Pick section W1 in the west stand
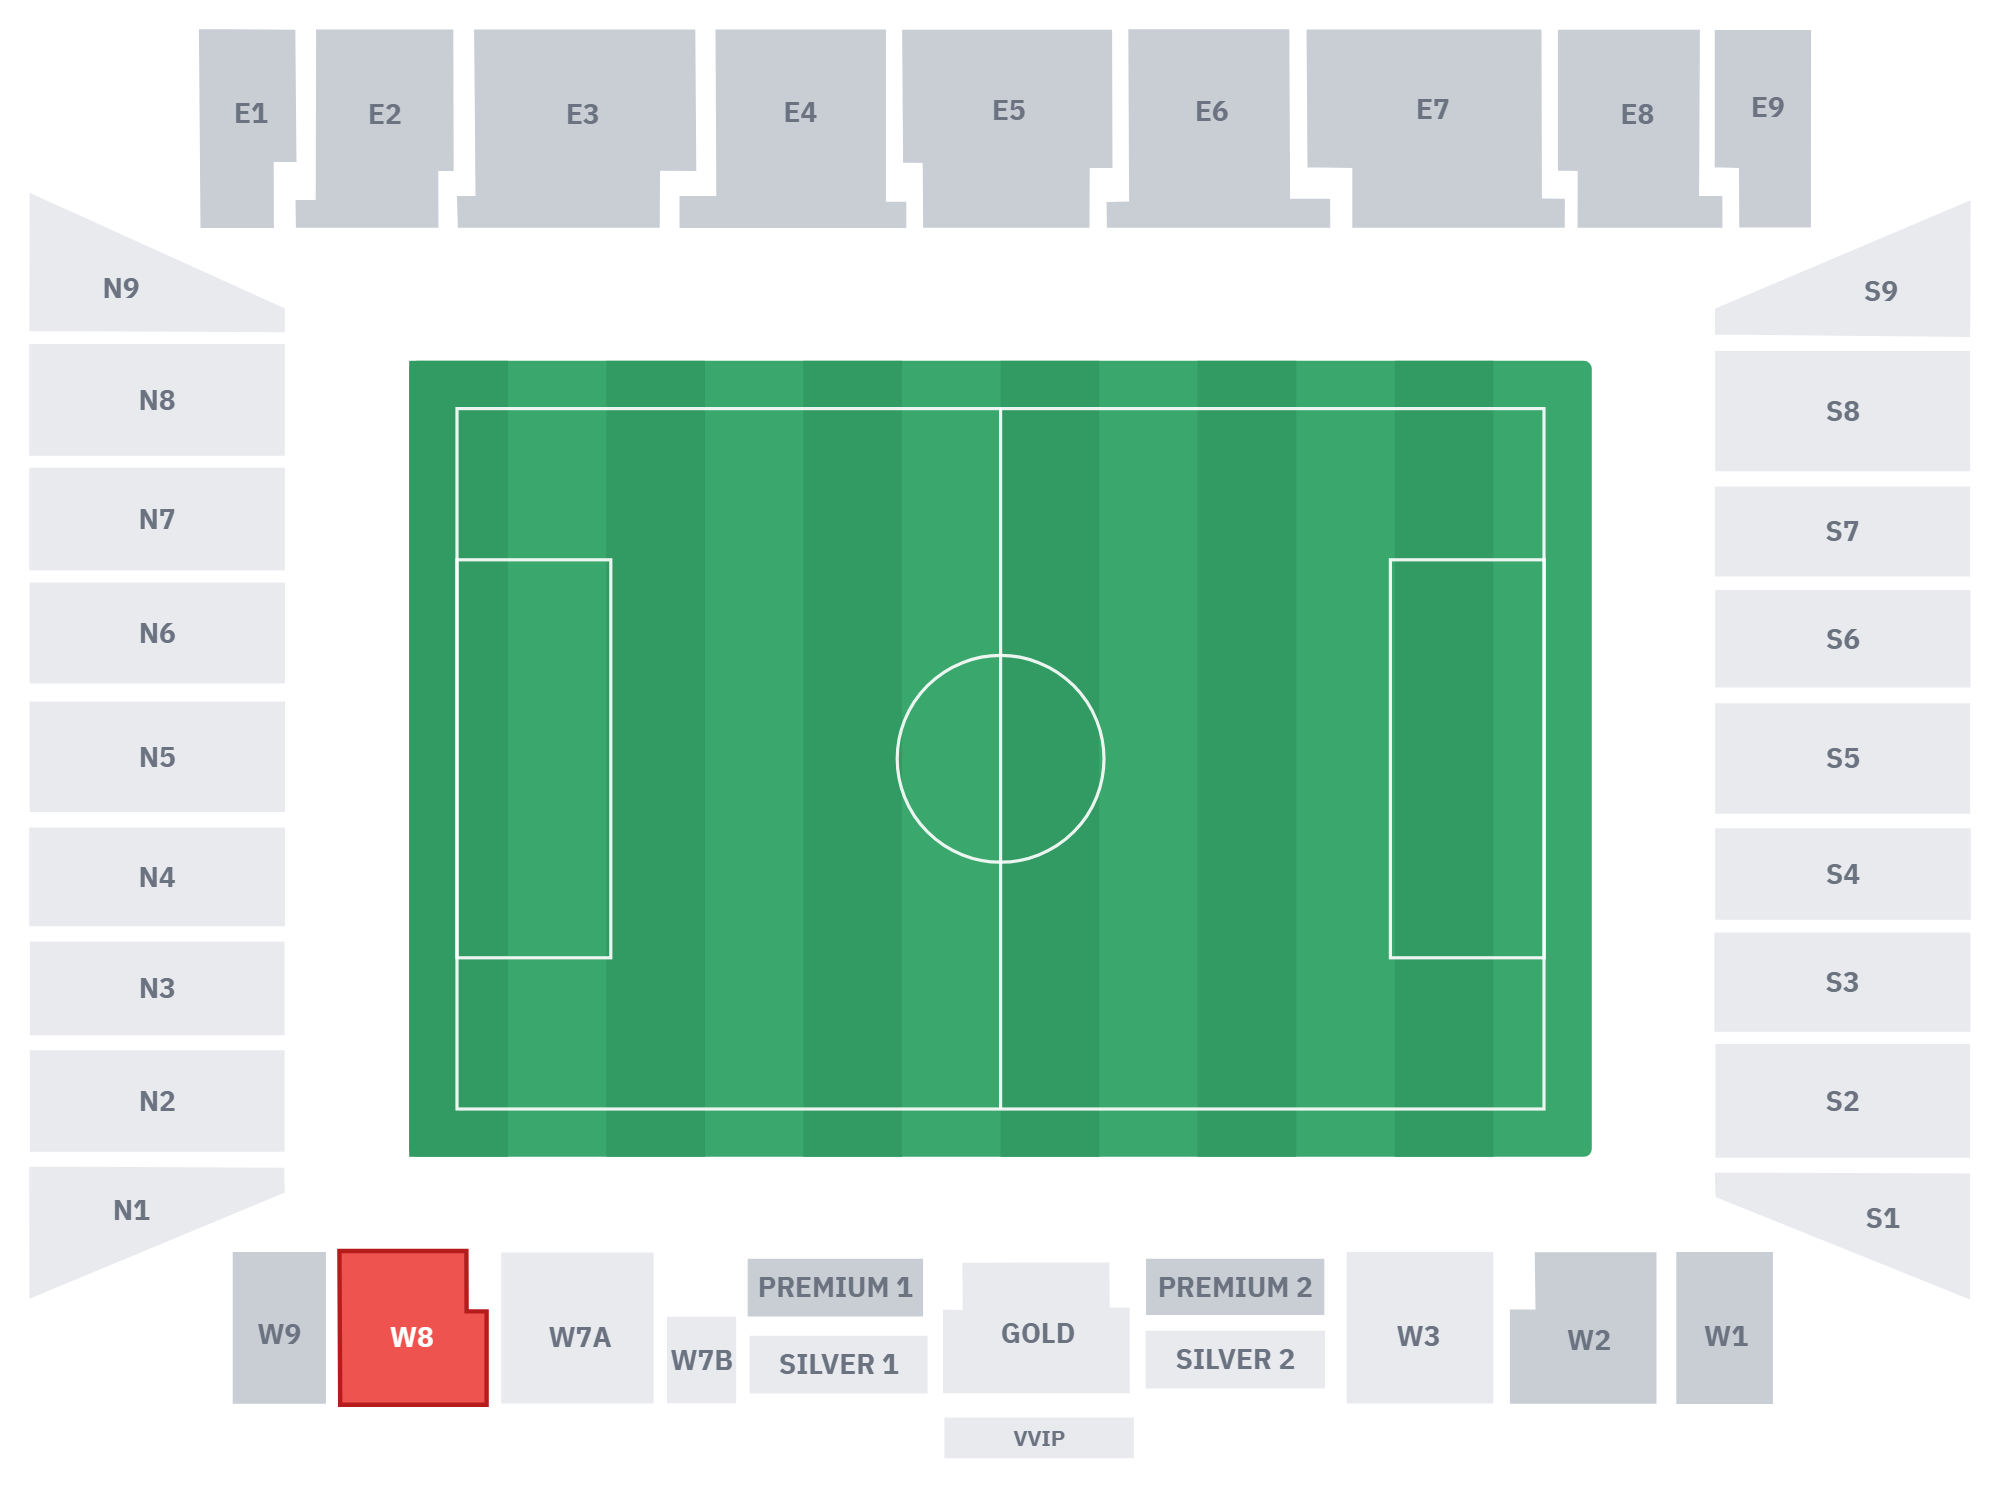Viewport: 2000px width, 1488px height. pyautogui.click(x=1724, y=1328)
